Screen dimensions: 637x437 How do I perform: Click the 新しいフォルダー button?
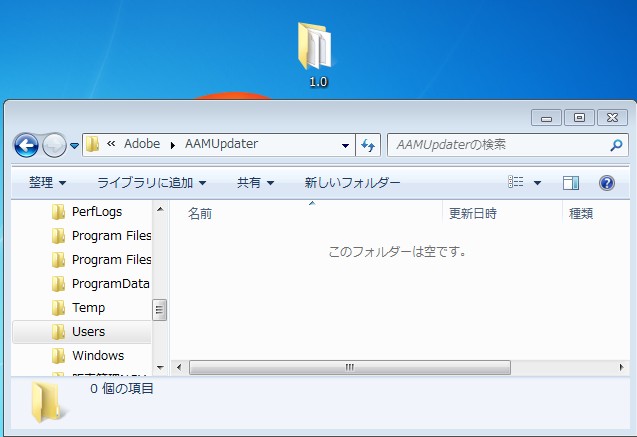pos(352,183)
